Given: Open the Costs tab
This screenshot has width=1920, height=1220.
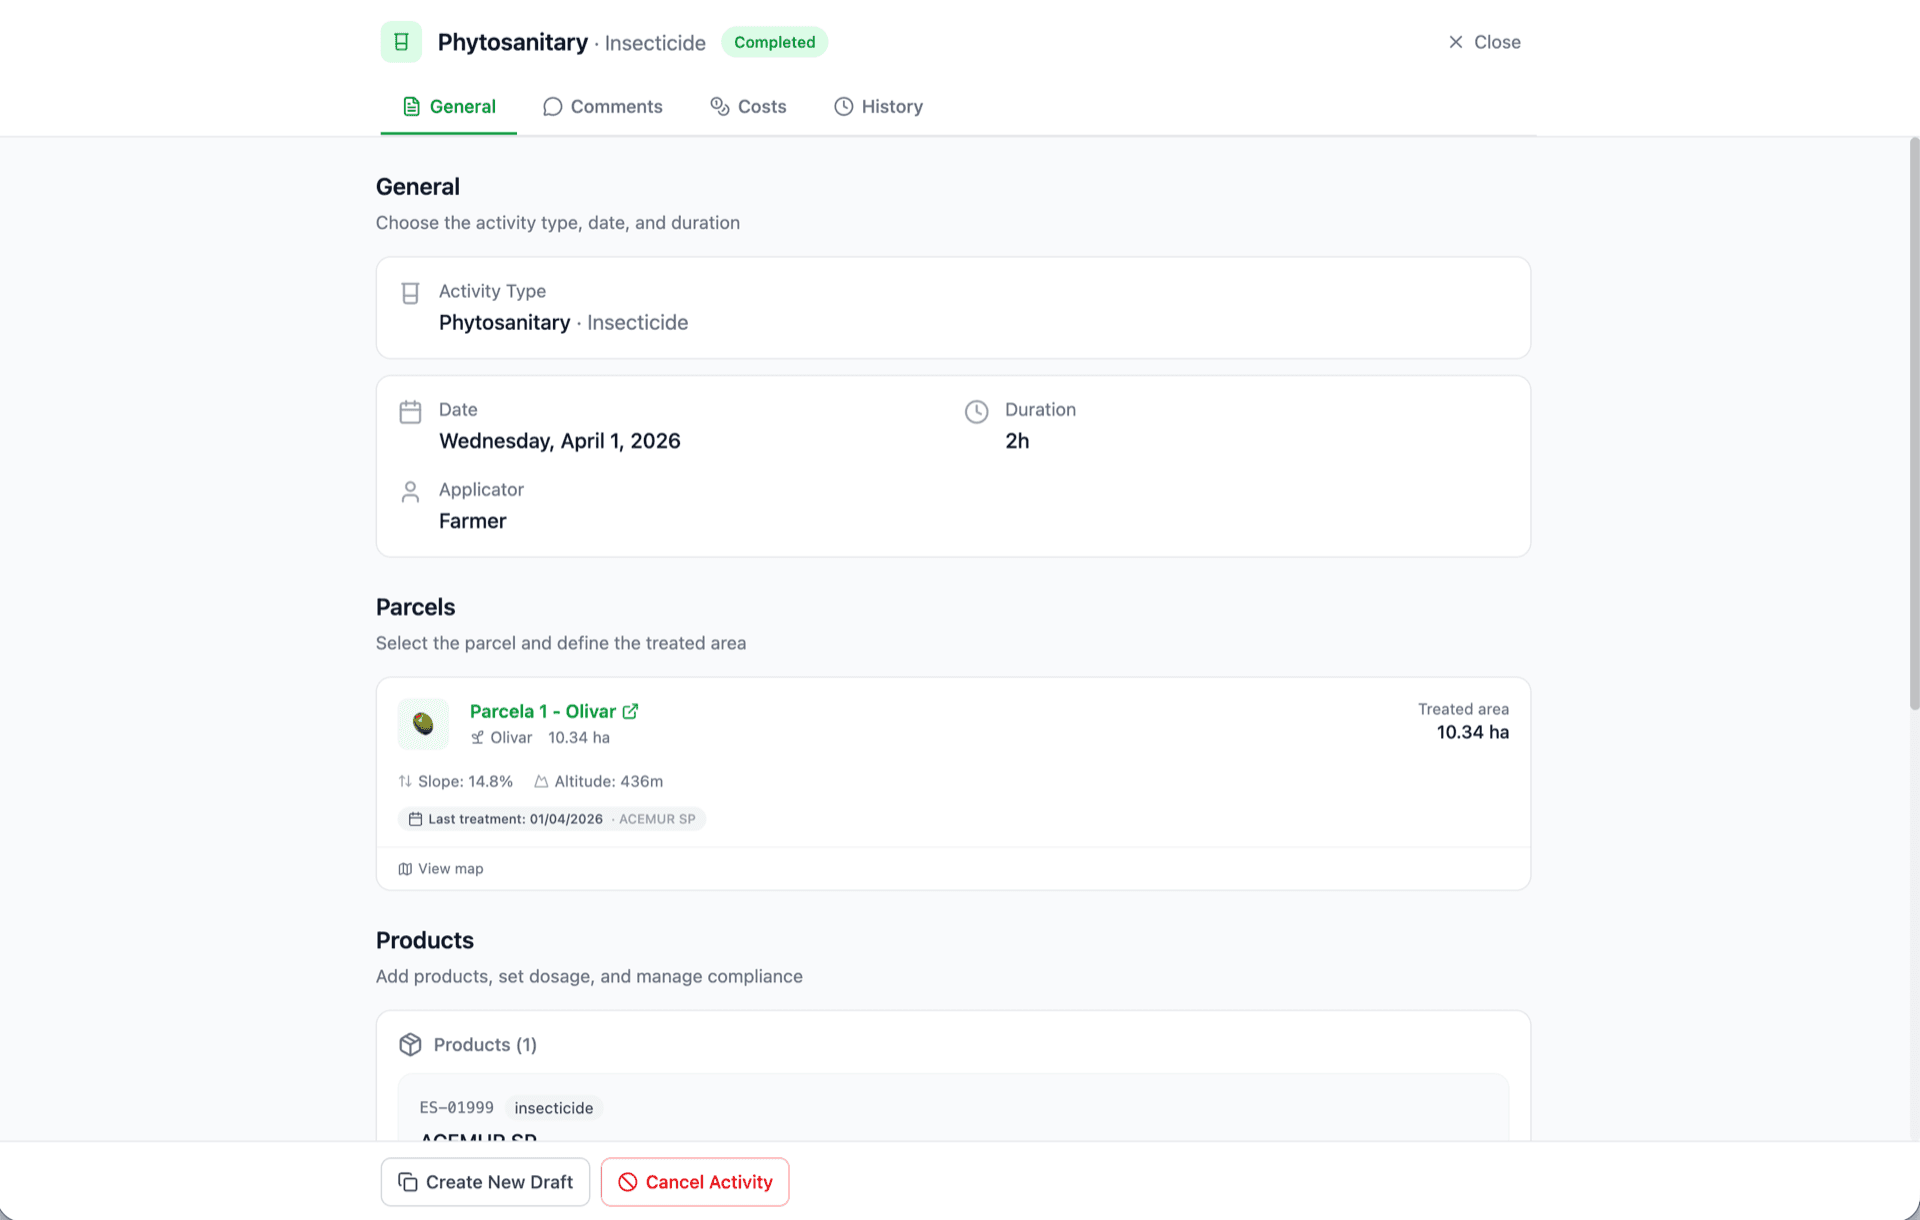Looking at the screenshot, I should click(748, 106).
